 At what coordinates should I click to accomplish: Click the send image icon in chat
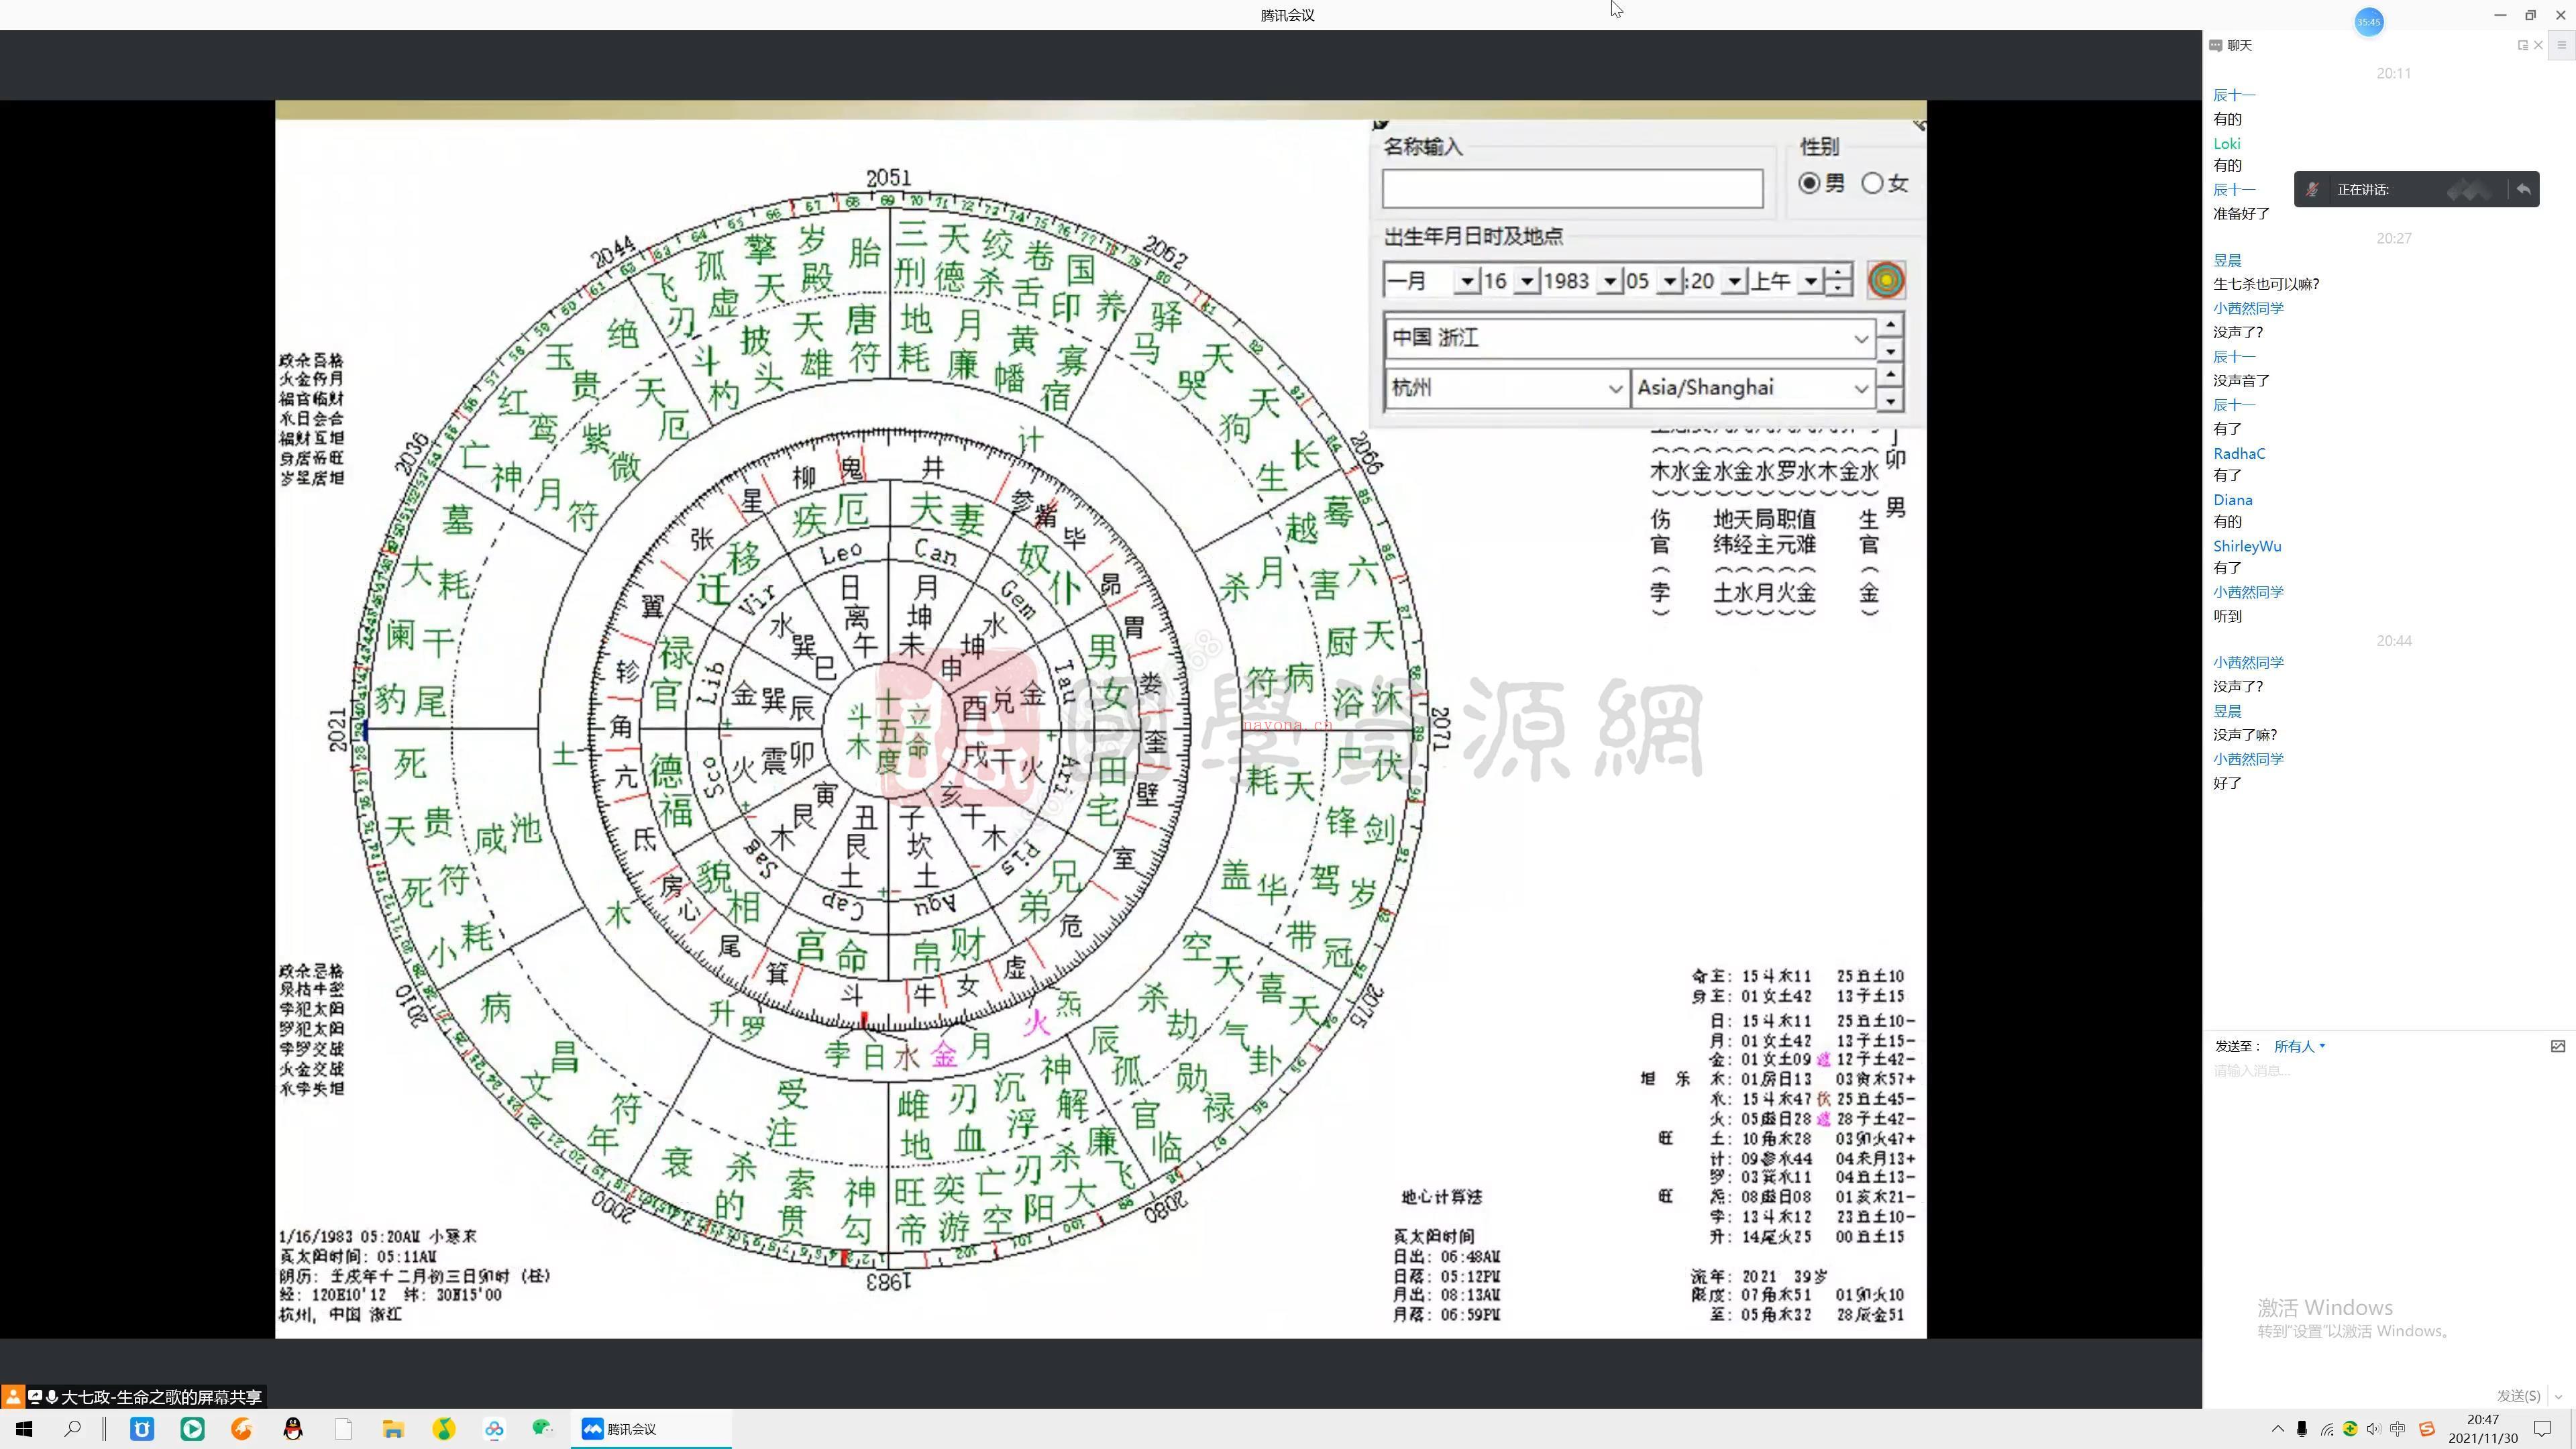point(2557,1046)
